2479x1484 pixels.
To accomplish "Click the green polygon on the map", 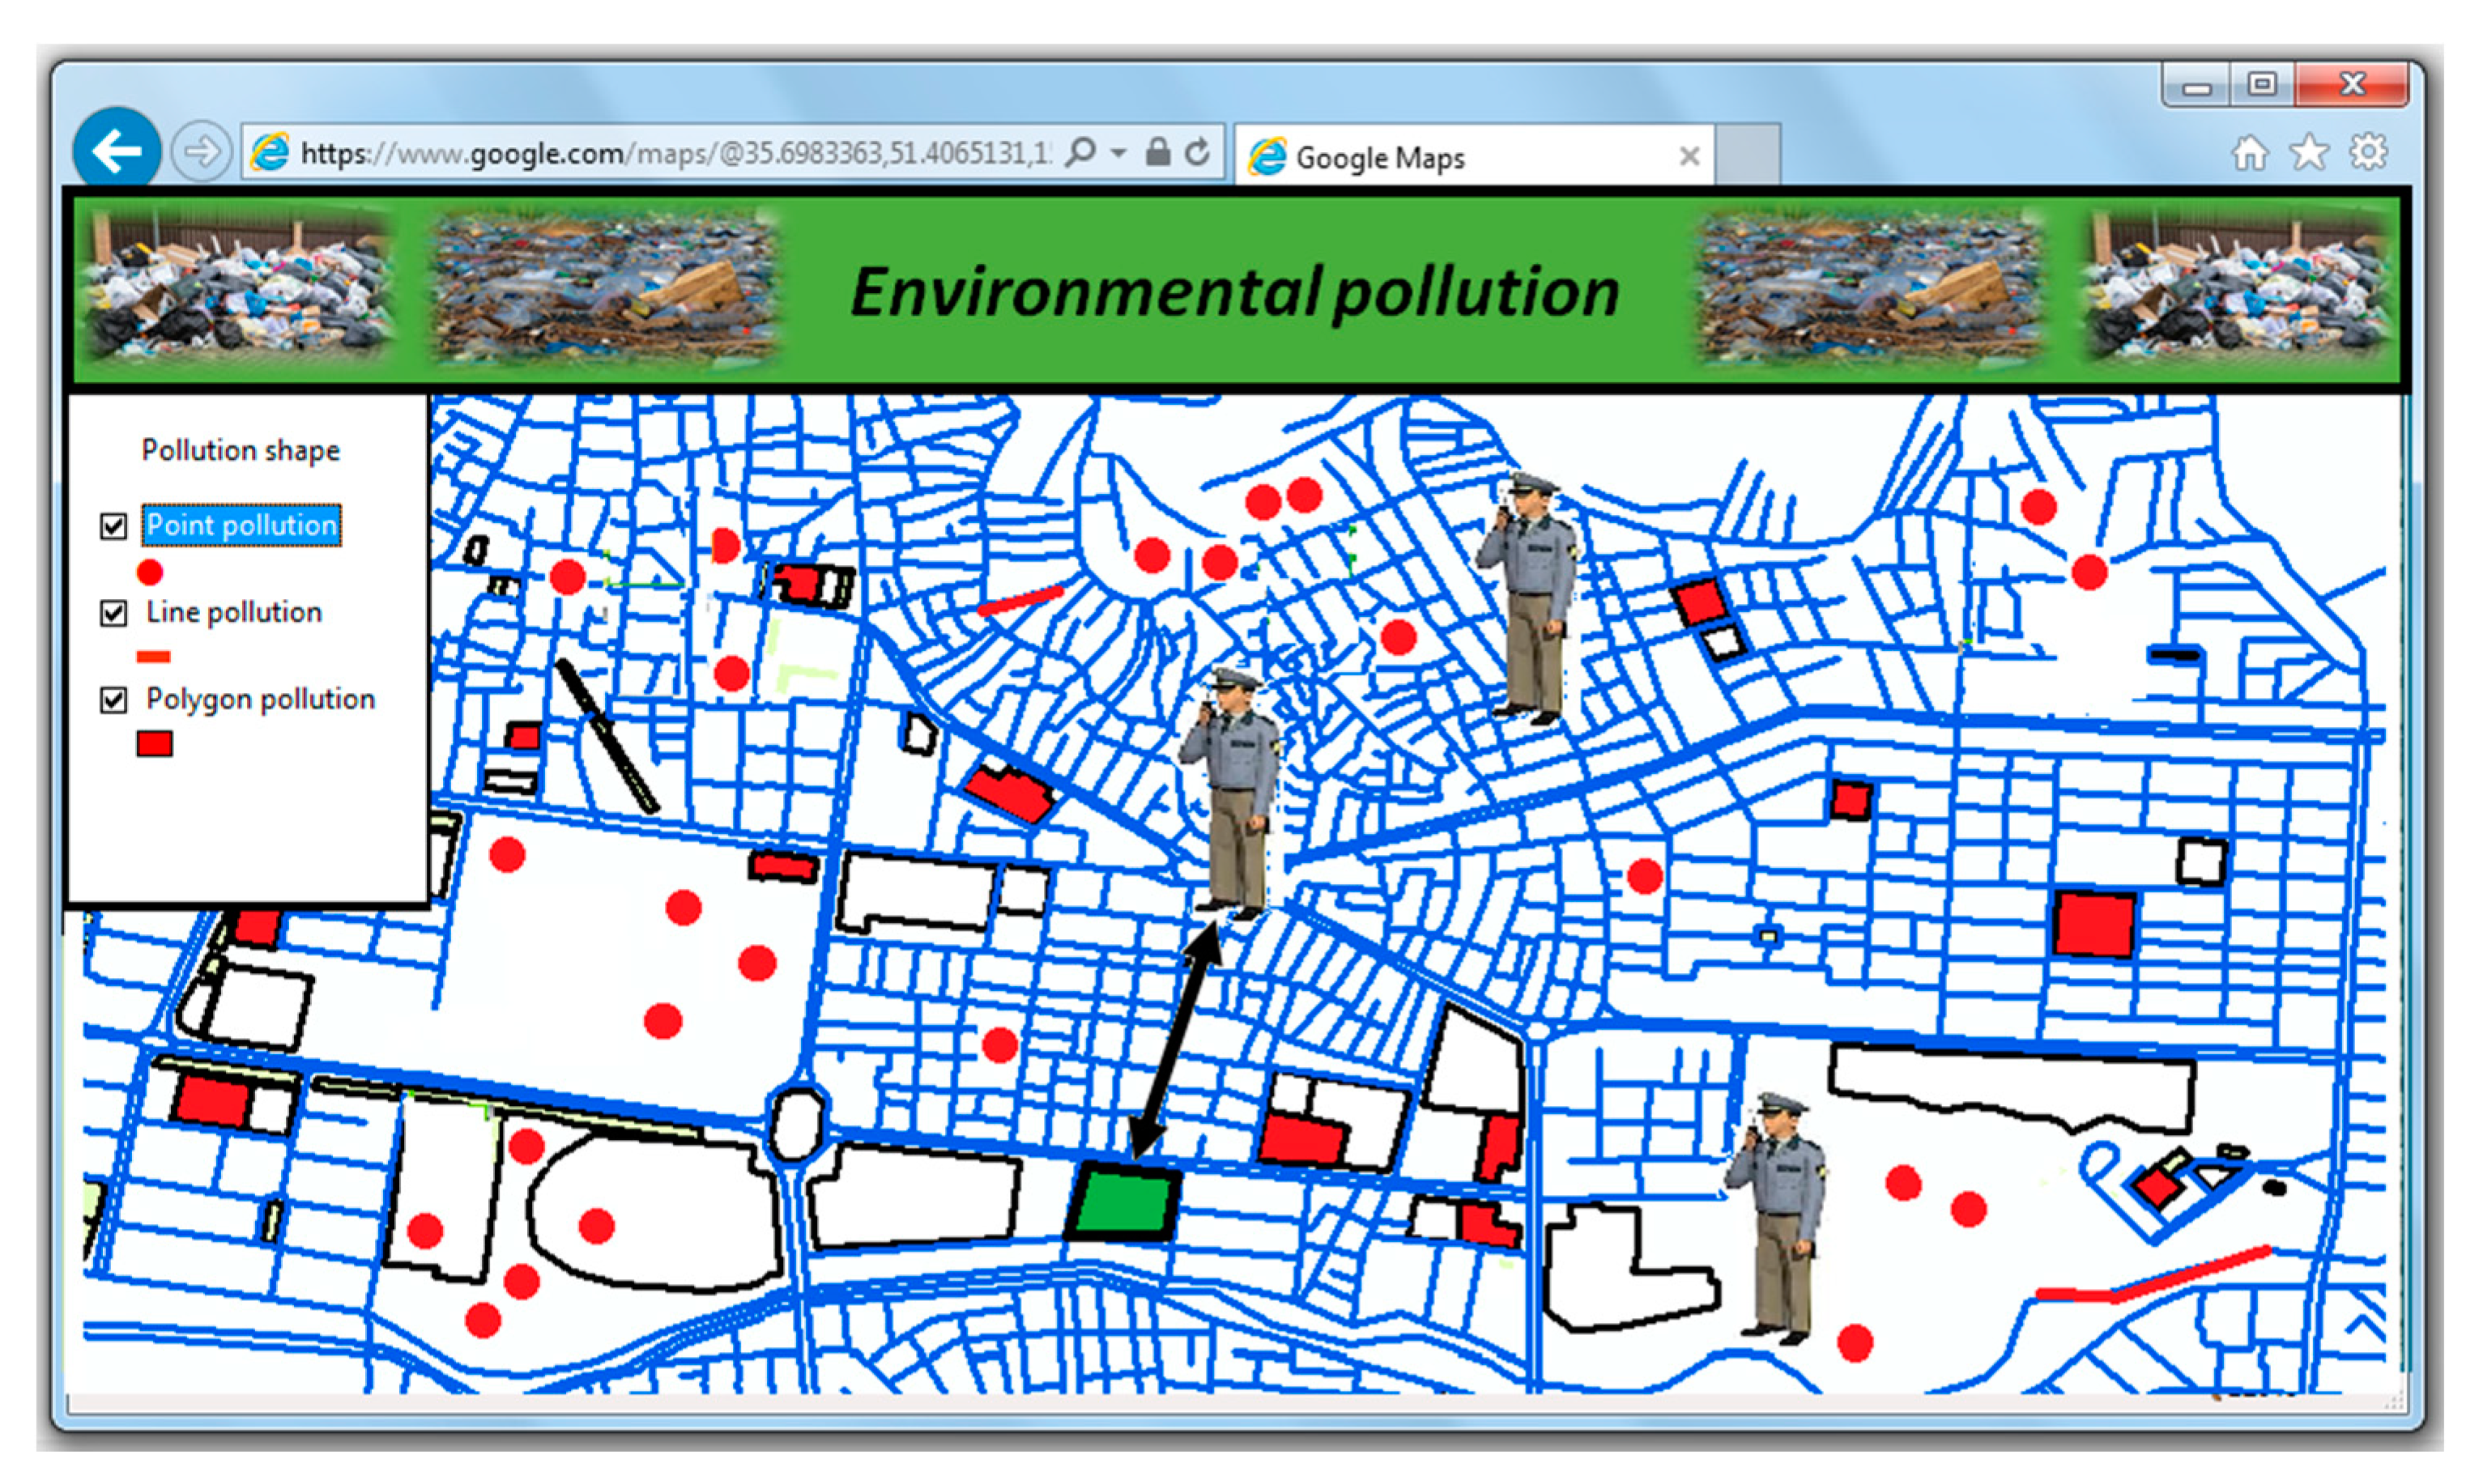I will [1125, 1202].
